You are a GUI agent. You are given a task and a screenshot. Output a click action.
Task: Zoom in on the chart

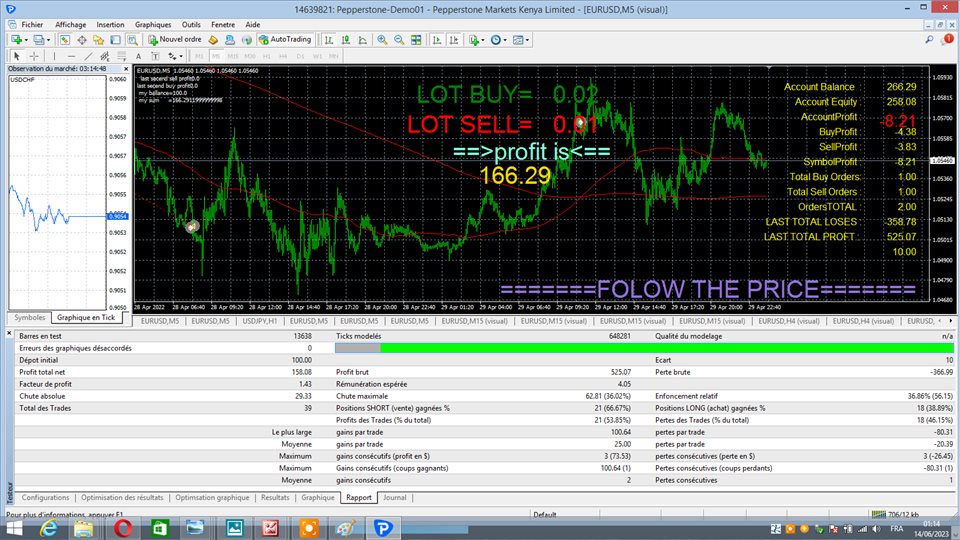click(x=382, y=40)
